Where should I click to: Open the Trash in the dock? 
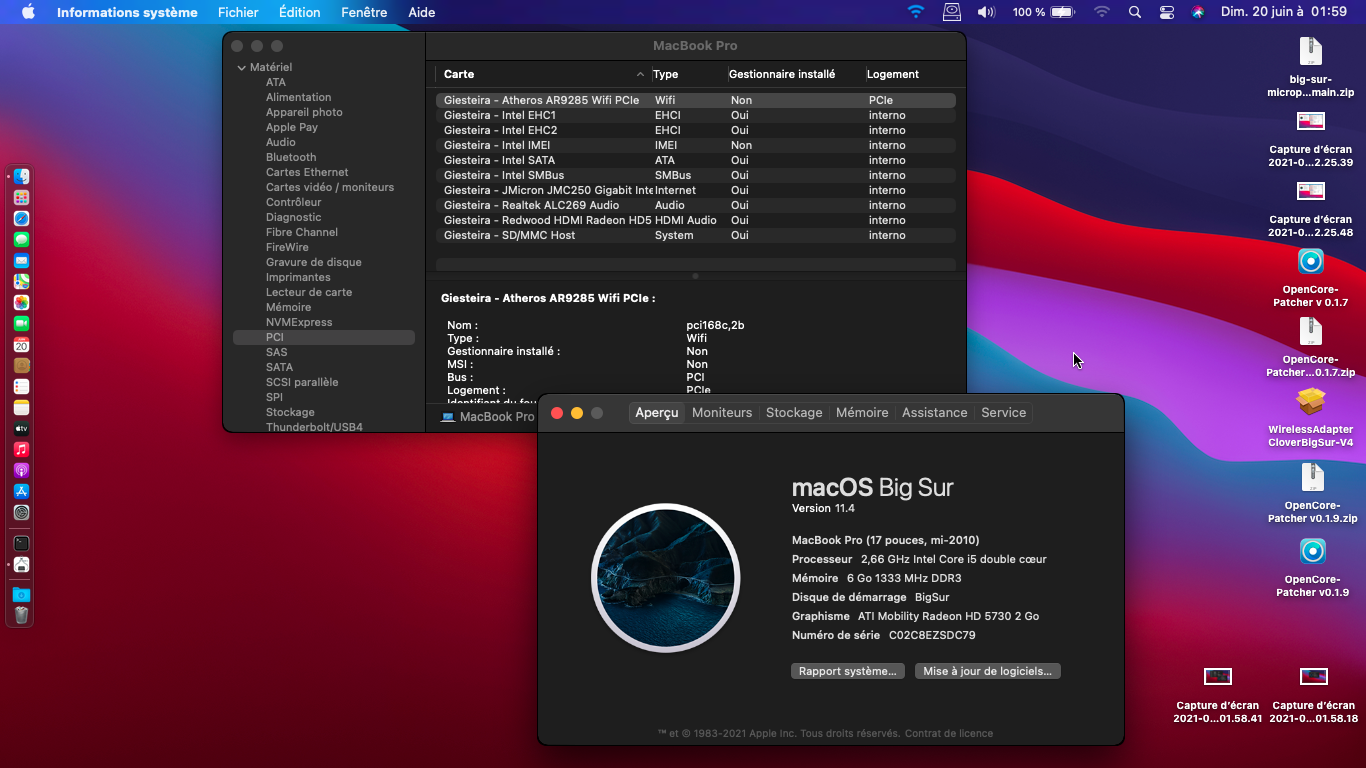pos(21,615)
